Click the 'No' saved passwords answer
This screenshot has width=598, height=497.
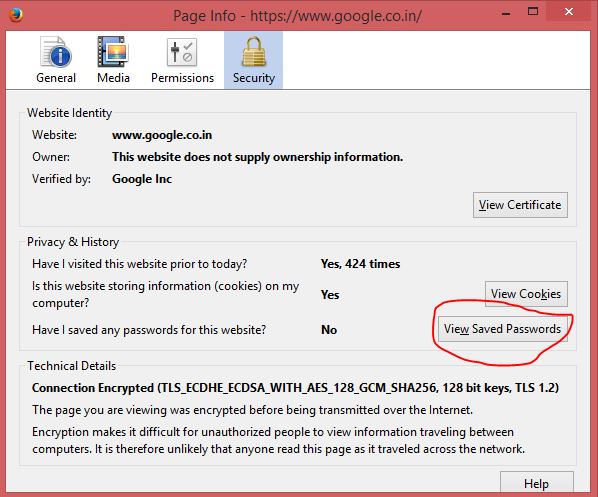click(x=329, y=330)
